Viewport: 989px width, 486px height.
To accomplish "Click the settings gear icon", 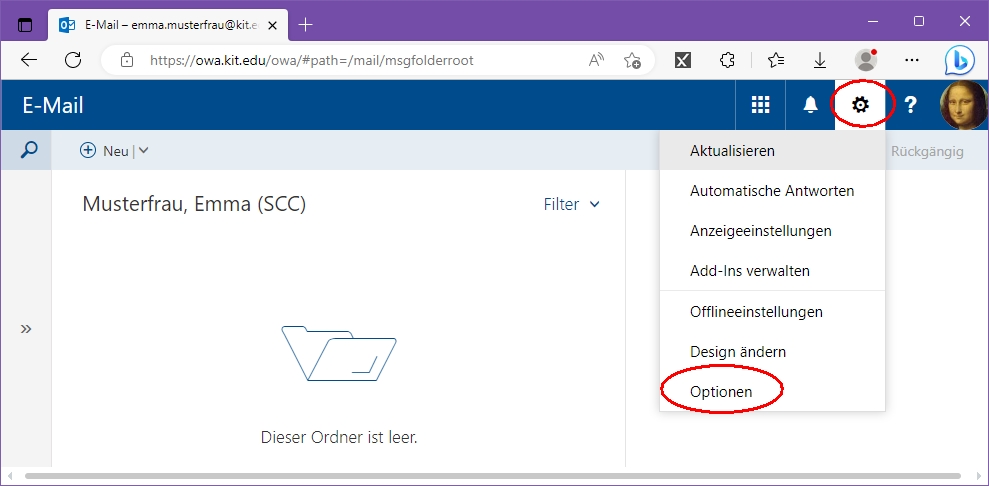I will pos(860,105).
